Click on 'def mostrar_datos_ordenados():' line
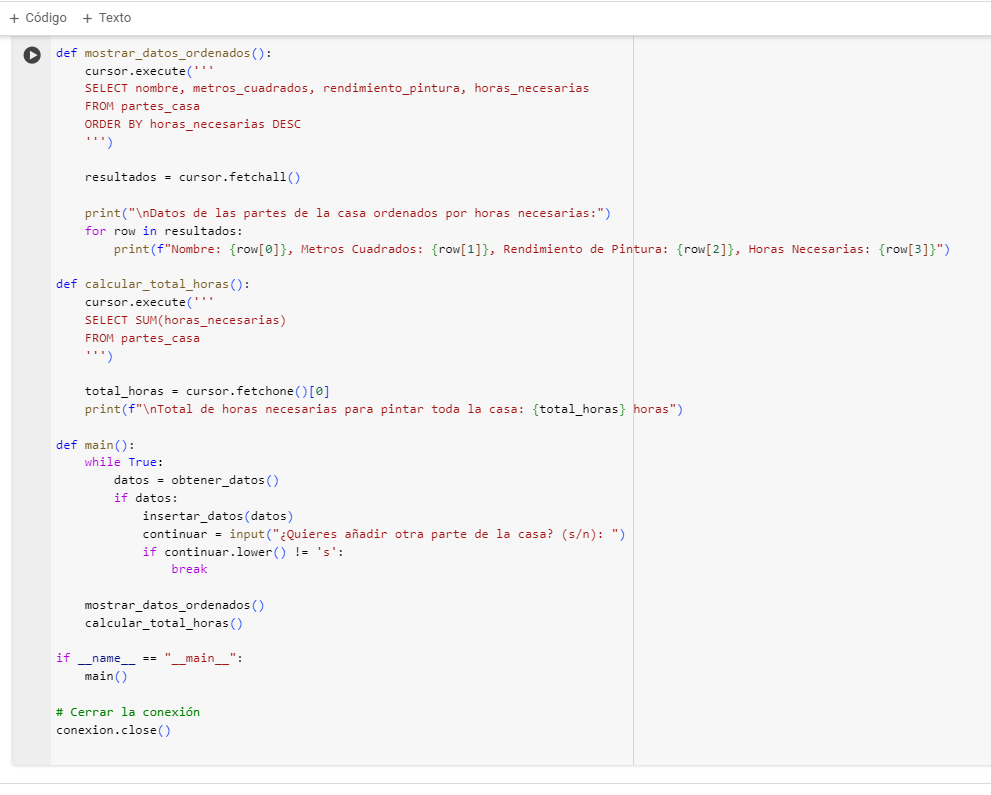The width and height of the screenshot is (991, 795). (164, 53)
